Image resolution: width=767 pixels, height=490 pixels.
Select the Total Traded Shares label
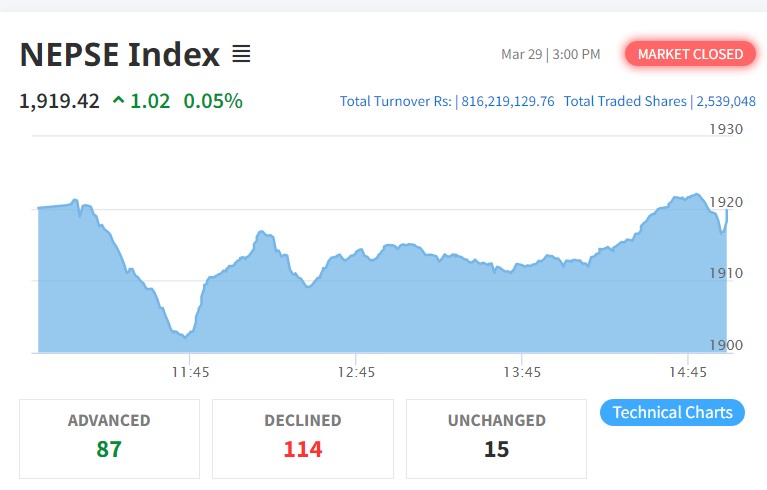(x=625, y=102)
